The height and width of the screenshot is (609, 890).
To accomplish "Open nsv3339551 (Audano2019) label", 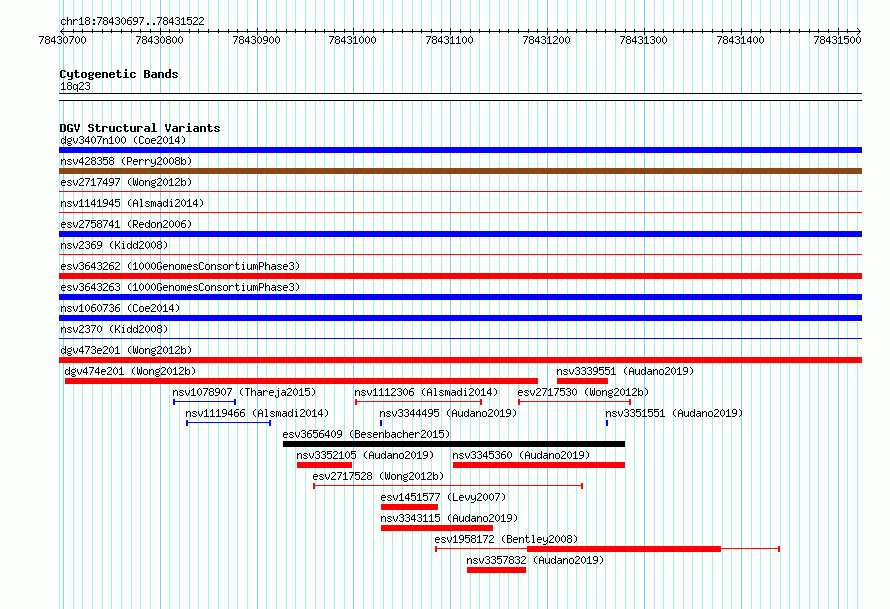I will point(625,371).
